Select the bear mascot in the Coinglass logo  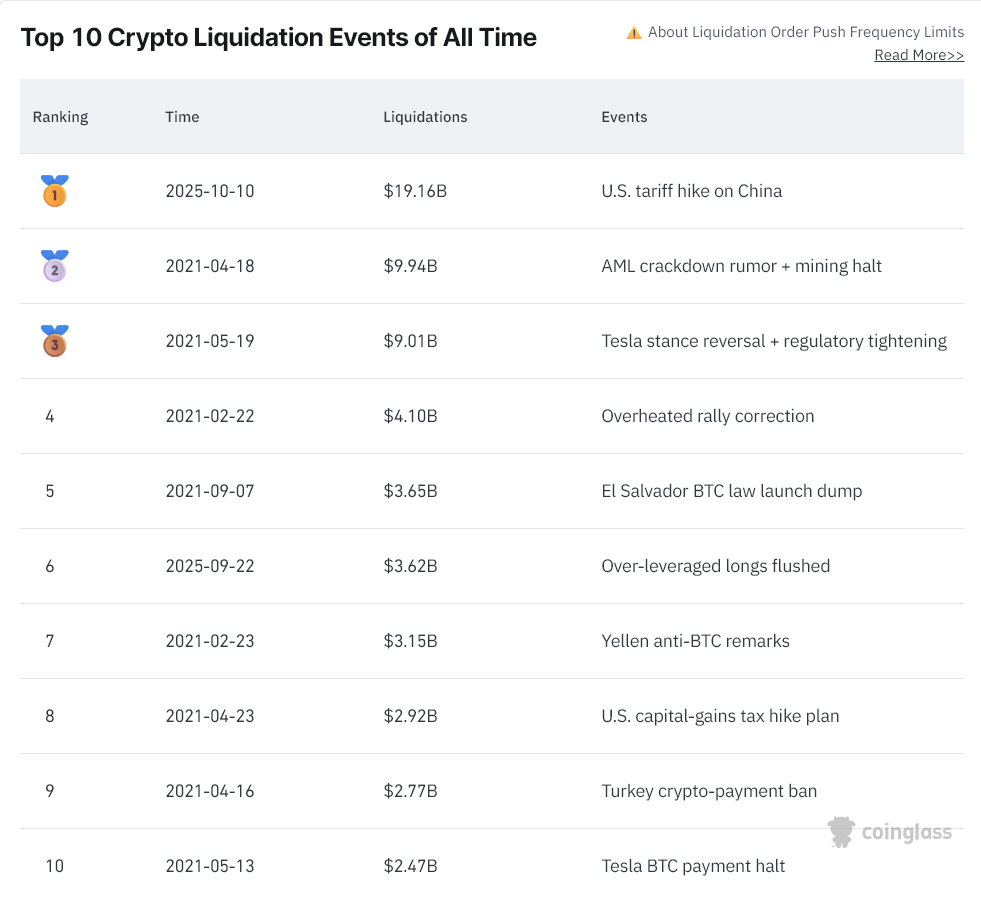(840, 831)
